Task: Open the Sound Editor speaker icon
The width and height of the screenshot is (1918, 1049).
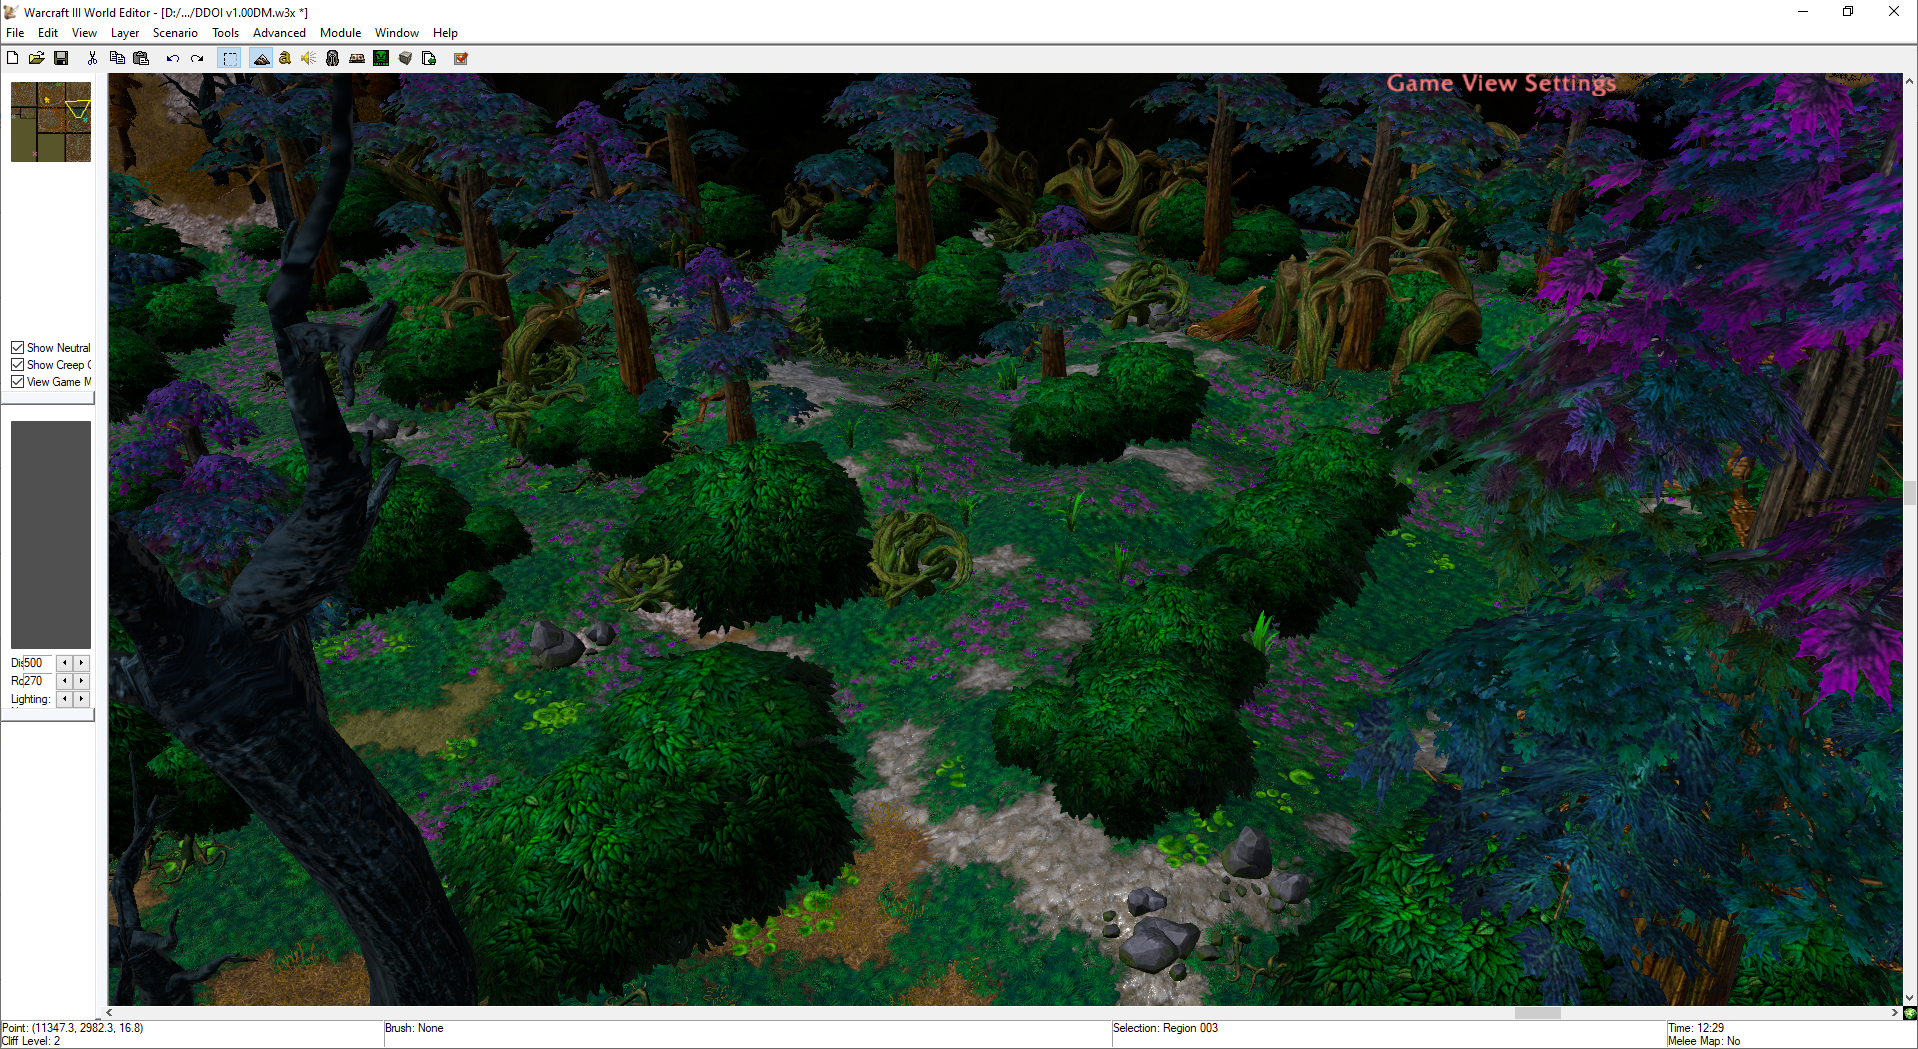Action: coord(309,58)
